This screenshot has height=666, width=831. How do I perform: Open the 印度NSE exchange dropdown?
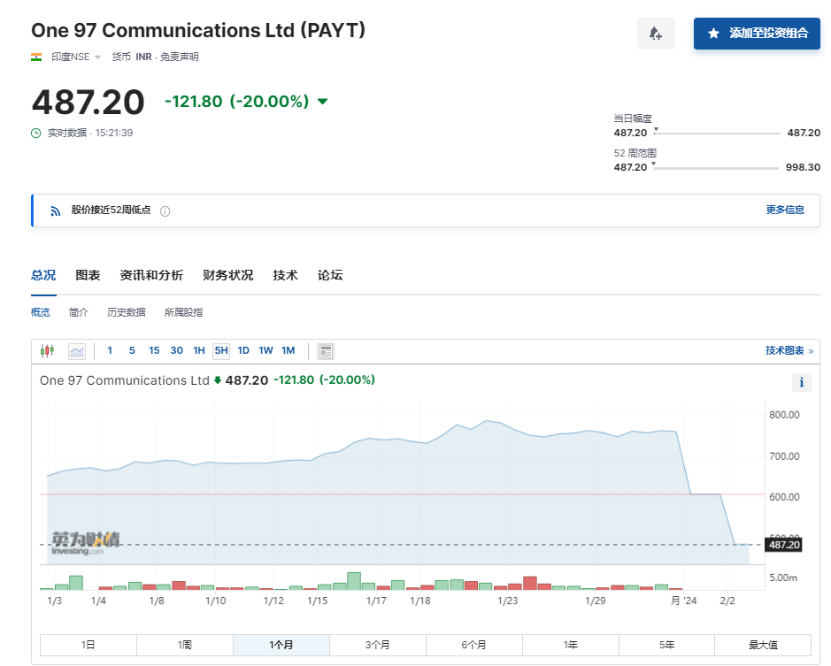point(75,57)
